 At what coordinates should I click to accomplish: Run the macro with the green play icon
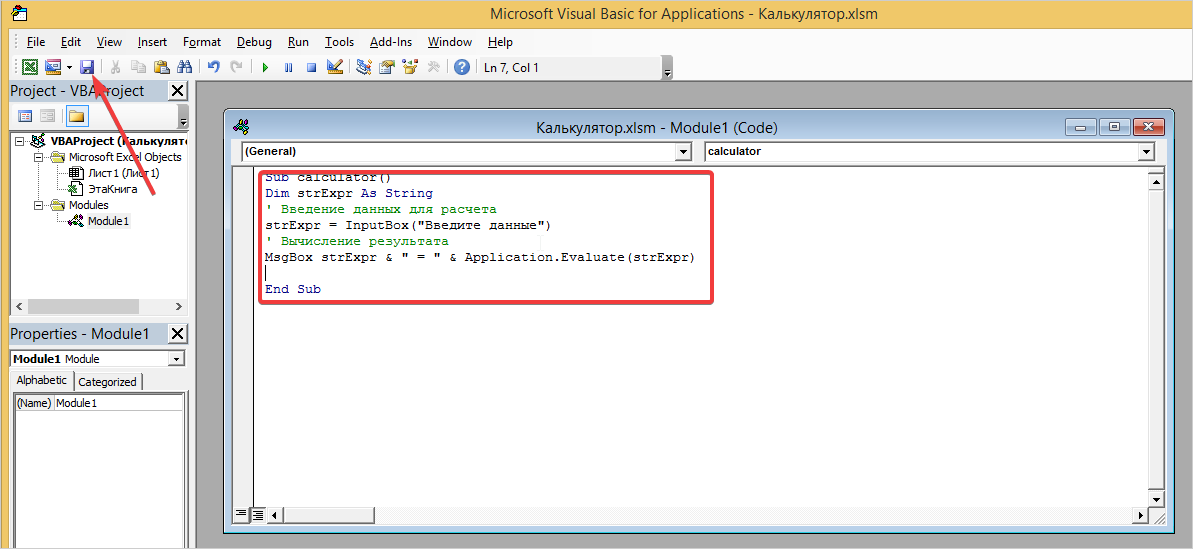(265, 67)
